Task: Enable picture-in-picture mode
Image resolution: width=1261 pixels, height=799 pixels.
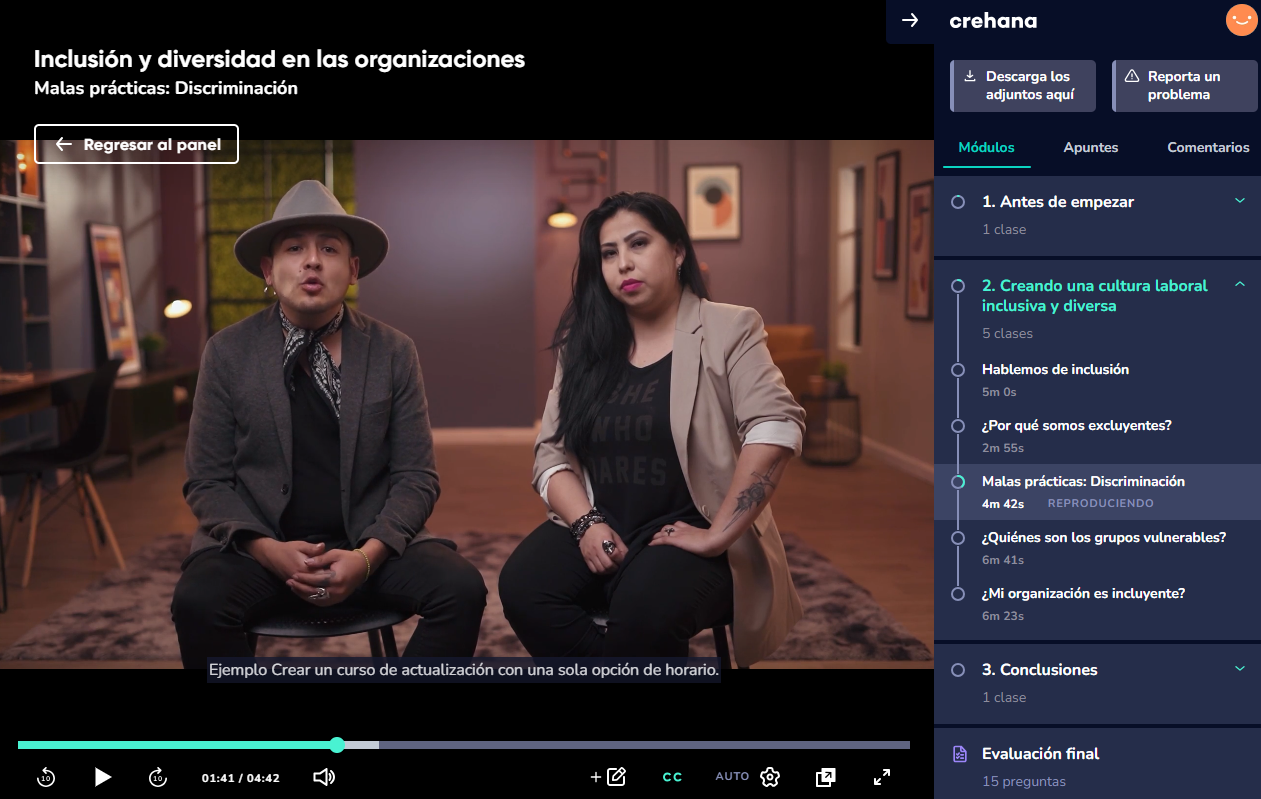Action: pyautogui.click(x=825, y=777)
